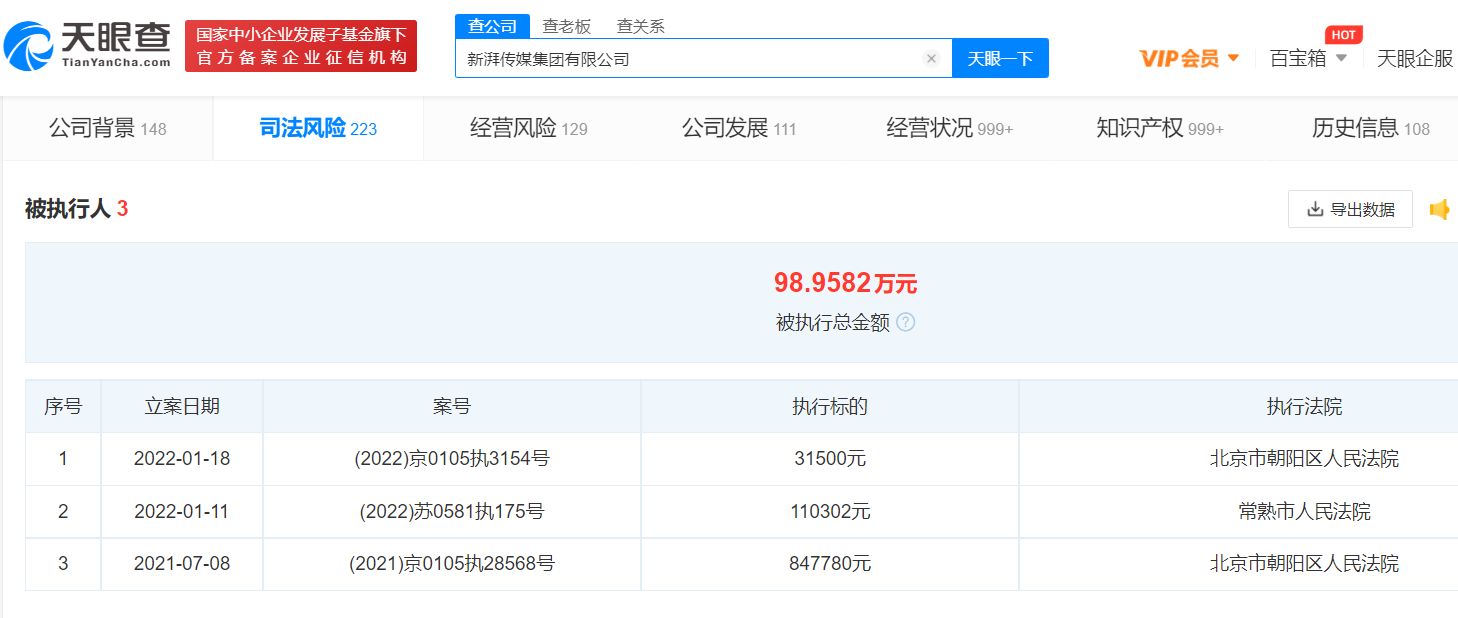Select the 847780元 amount cell
This screenshot has width=1458, height=618.
[x=830, y=564]
